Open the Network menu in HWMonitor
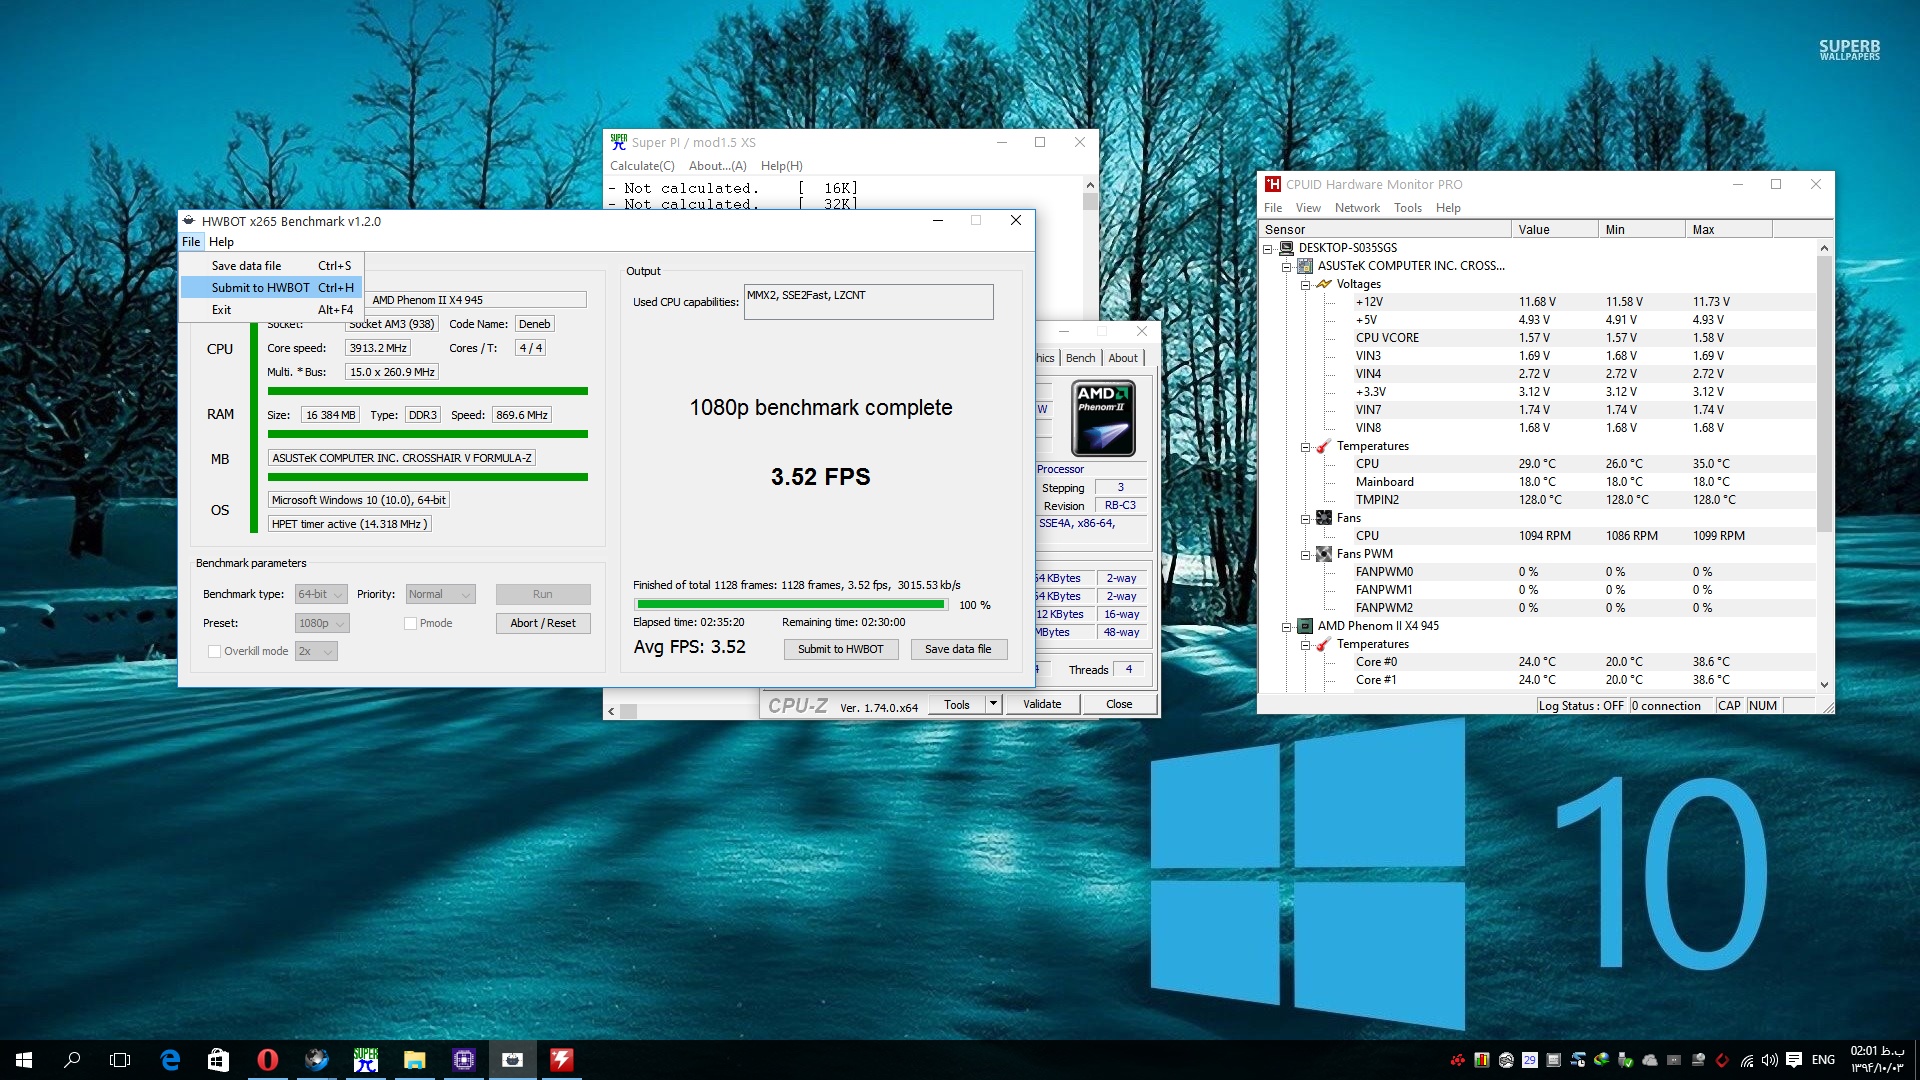The height and width of the screenshot is (1080, 1920). 1357,208
